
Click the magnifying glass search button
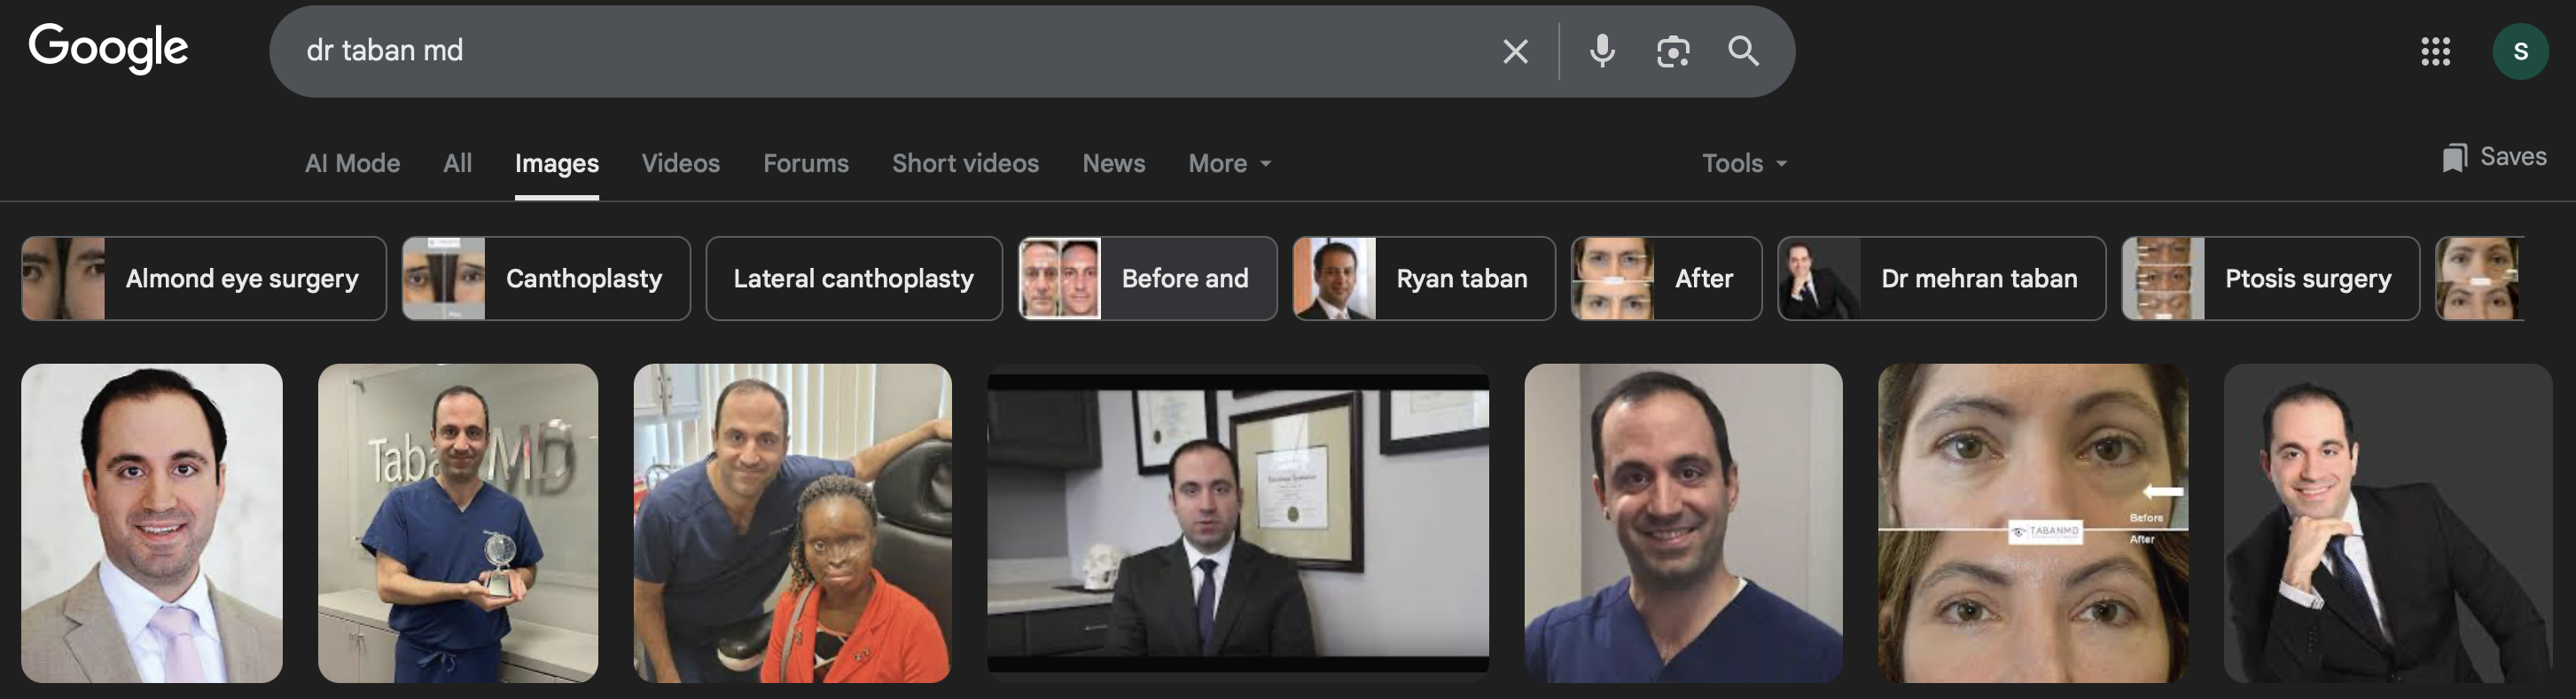point(1743,51)
